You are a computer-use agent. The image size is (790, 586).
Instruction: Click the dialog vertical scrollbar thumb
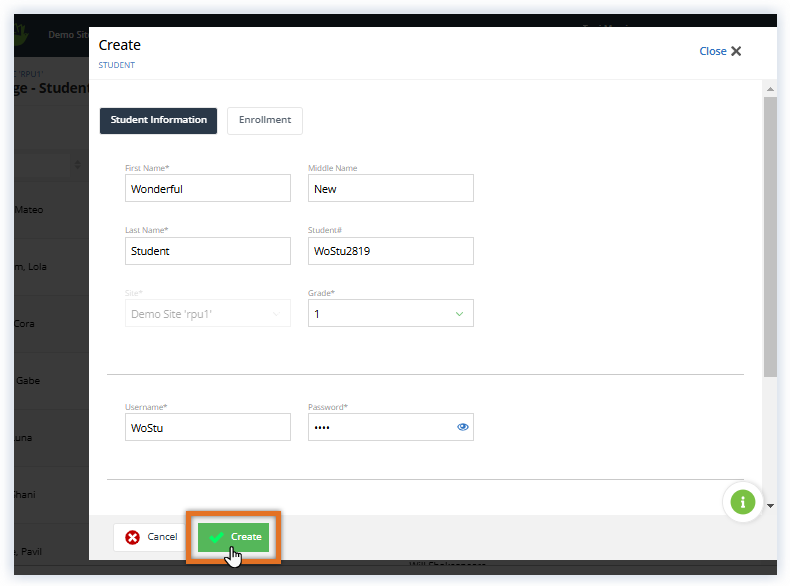[x=770, y=237]
